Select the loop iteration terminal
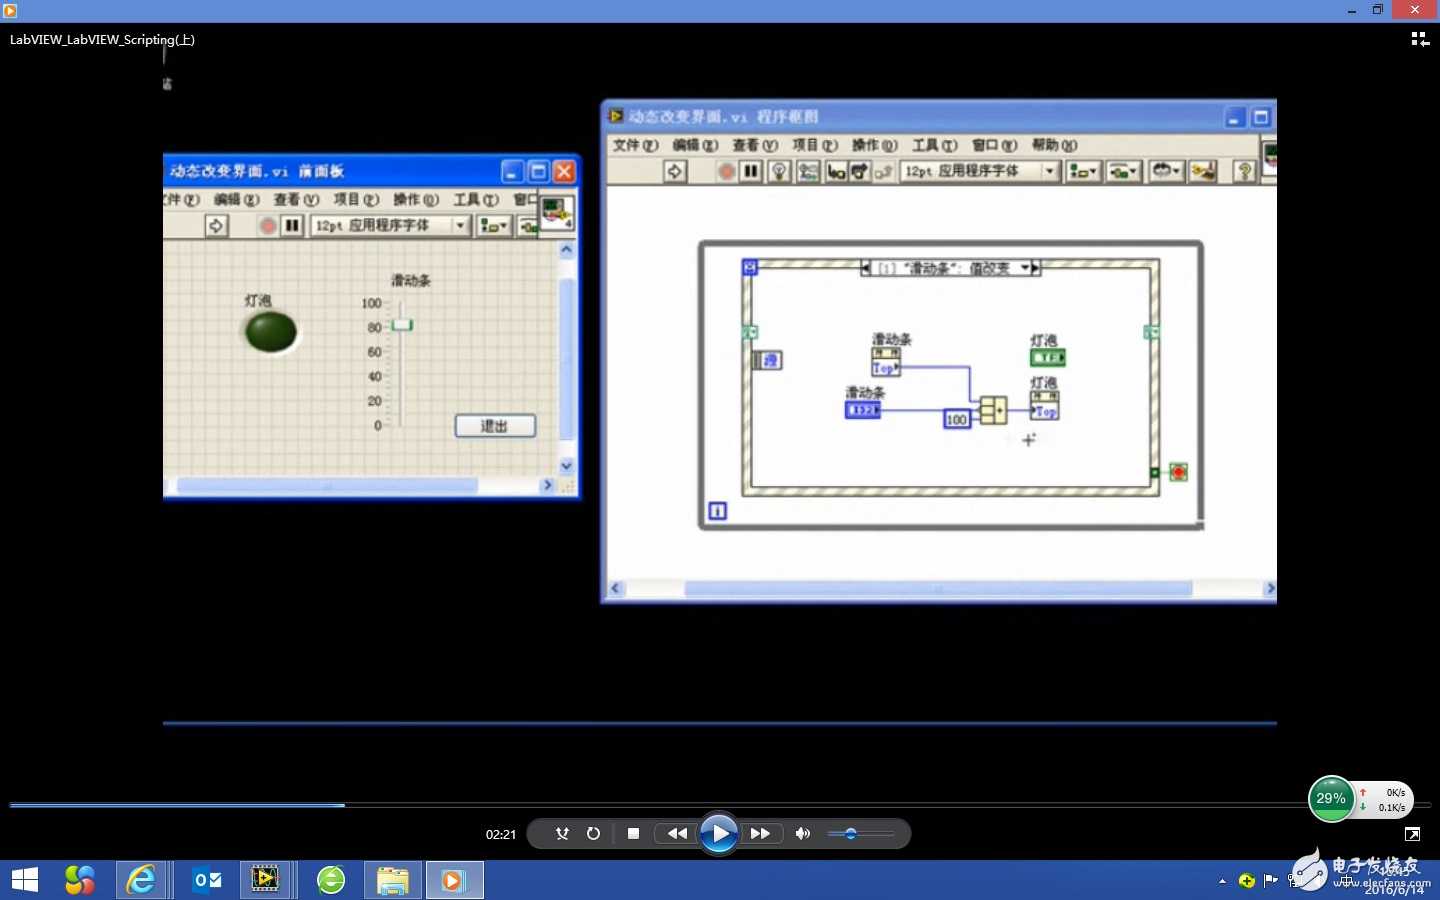1440x900 pixels. [x=717, y=511]
